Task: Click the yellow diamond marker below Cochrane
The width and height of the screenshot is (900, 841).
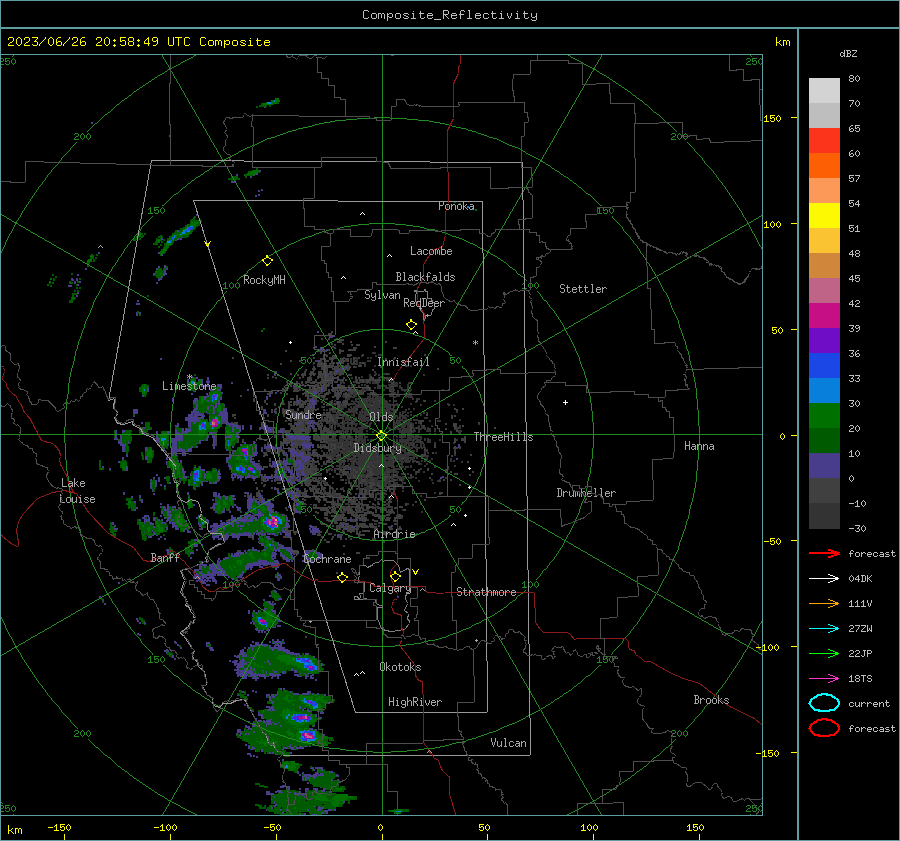Action: point(342,577)
